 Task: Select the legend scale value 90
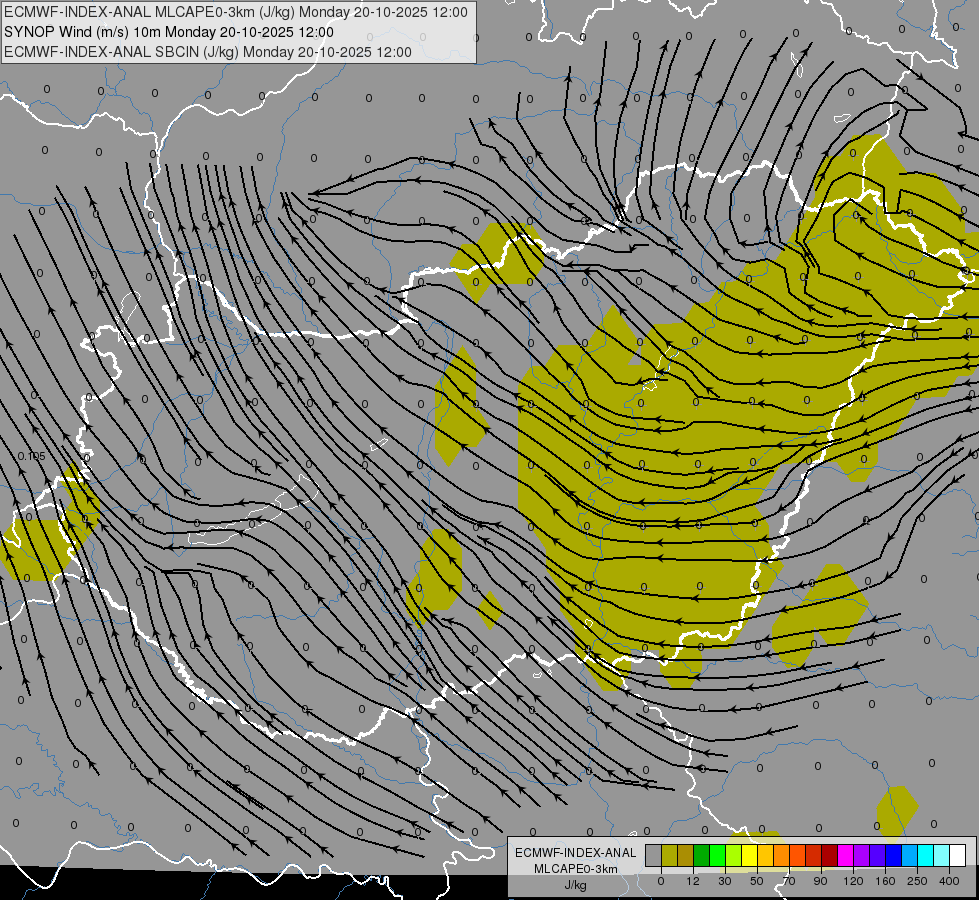coord(820,881)
